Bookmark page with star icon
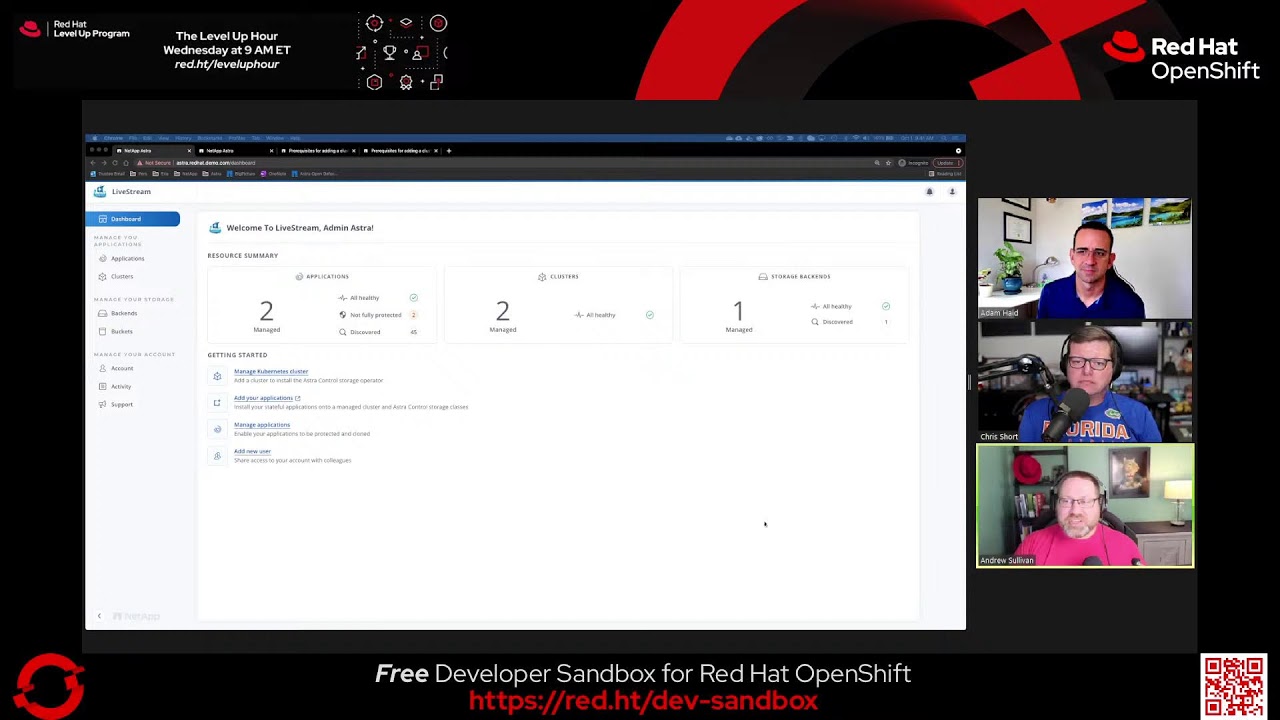Image resolution: width=1280 pixels, height=720 pixels. [x=888, y=163]
